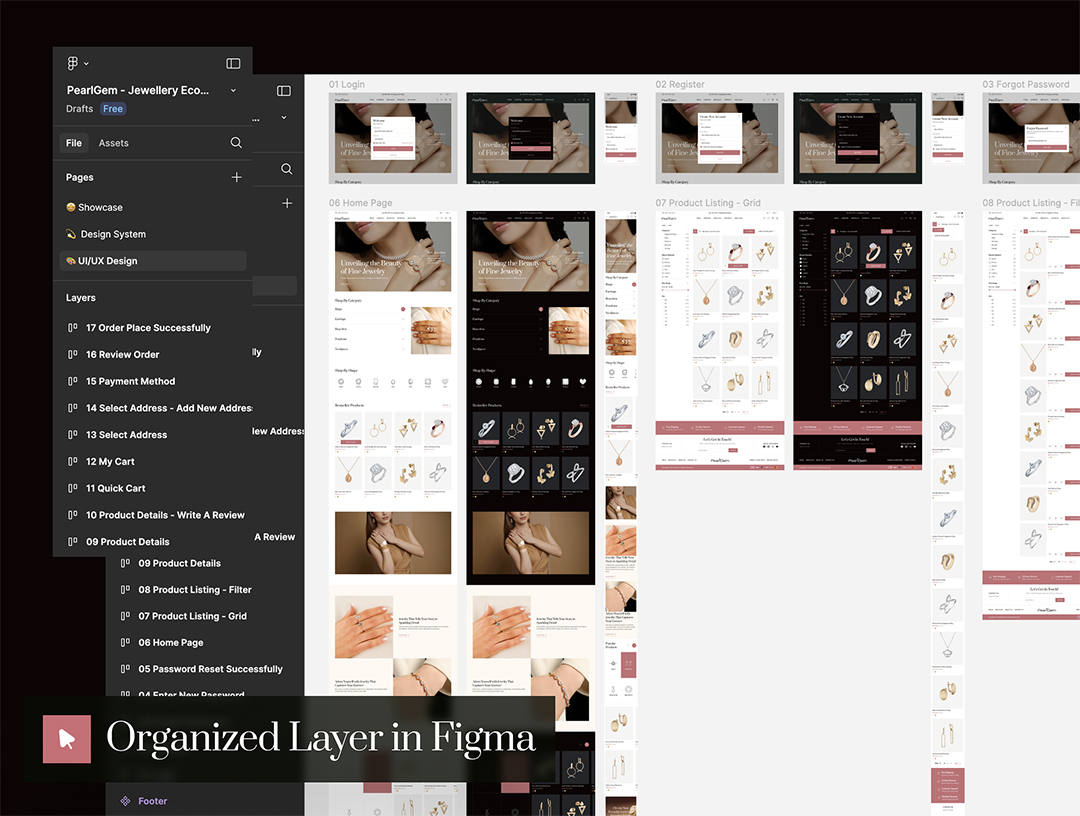The image size is (1080, 816).
Task: Click the frame icon next to 11 Quick Cart
Action: coord(73,488)
